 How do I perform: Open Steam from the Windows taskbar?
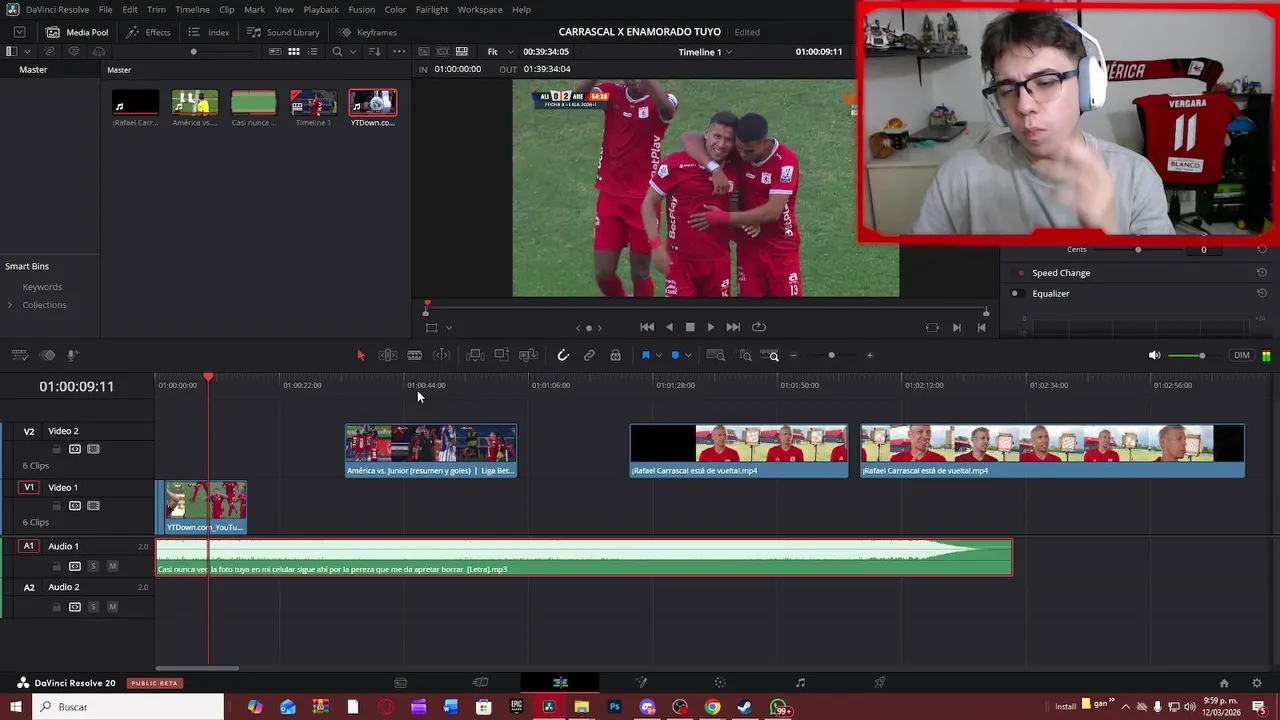[x=745, y=707]
